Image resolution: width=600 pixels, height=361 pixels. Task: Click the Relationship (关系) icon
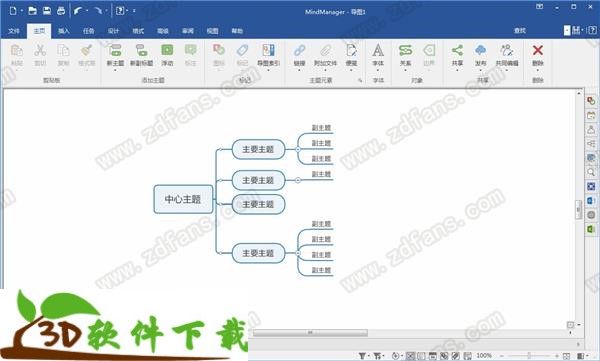[405, 50]
